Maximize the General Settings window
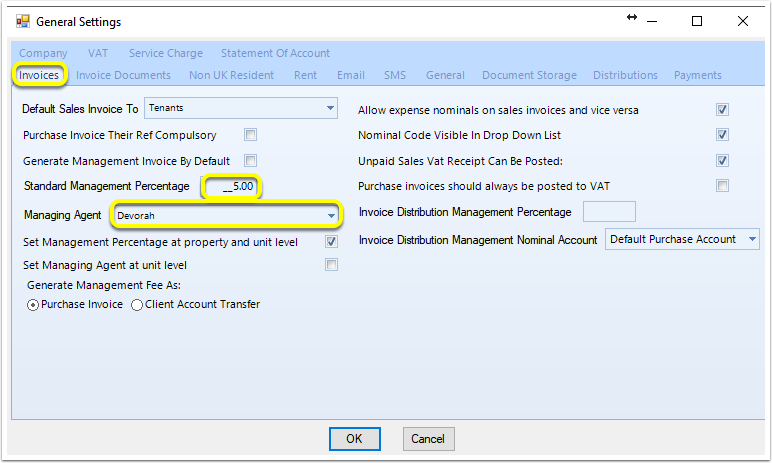772x463 pixels. (697, 21)
